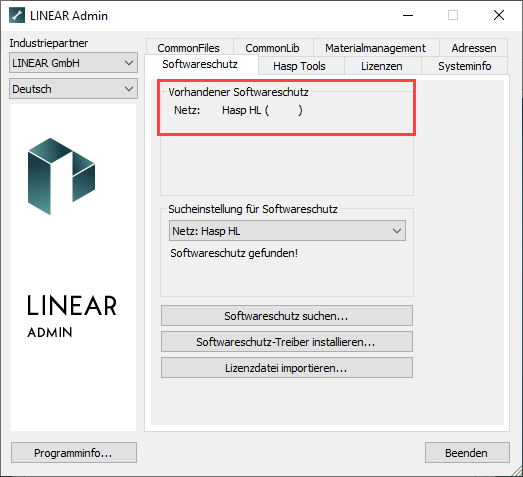
Task: Show the Systeminfo tab
Action: 465,66
